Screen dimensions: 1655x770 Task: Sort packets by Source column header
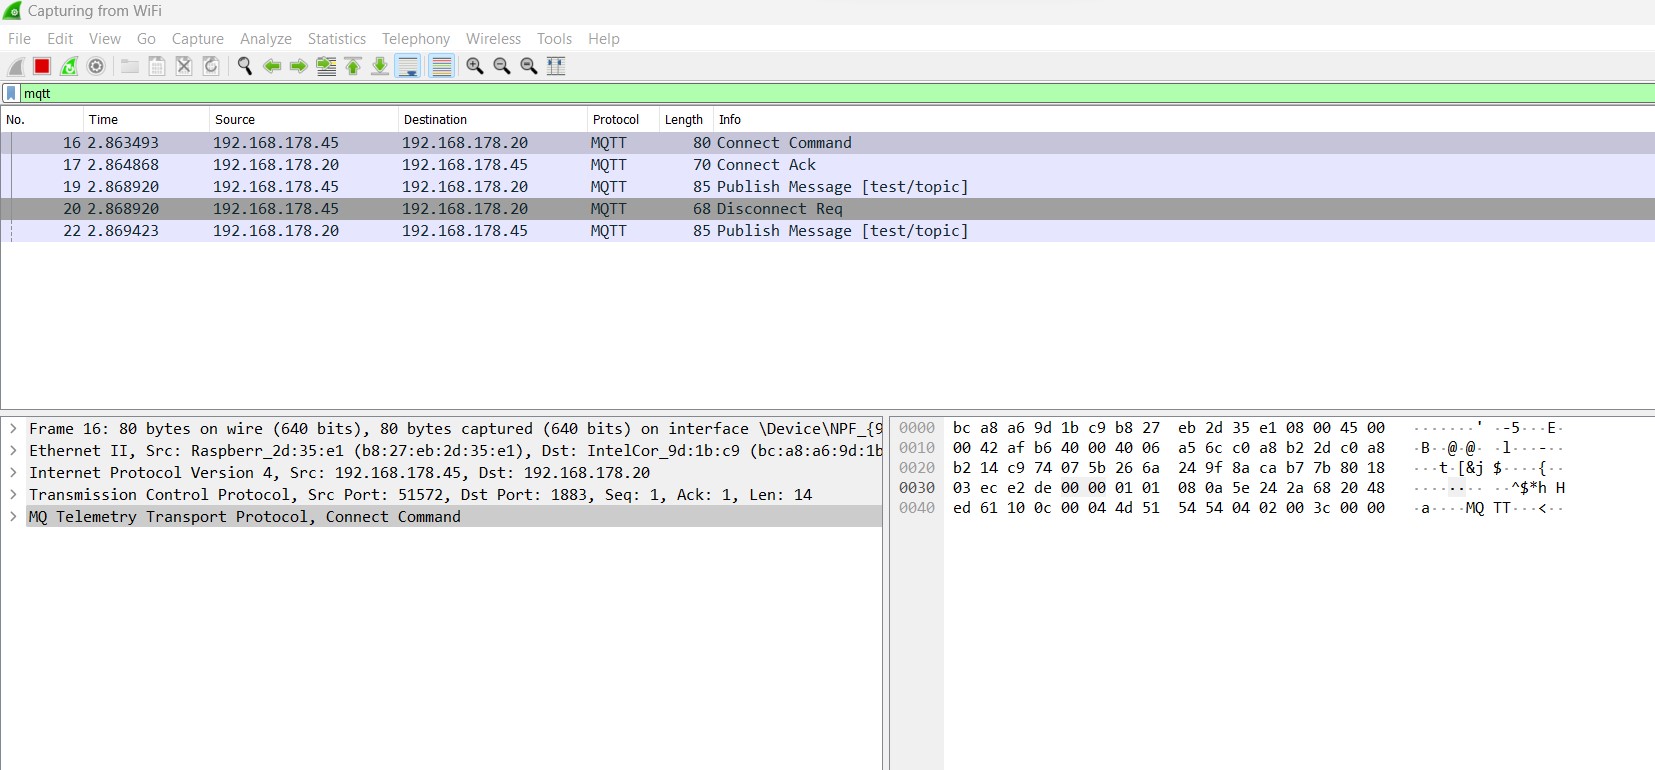click(x=304, y=119)
